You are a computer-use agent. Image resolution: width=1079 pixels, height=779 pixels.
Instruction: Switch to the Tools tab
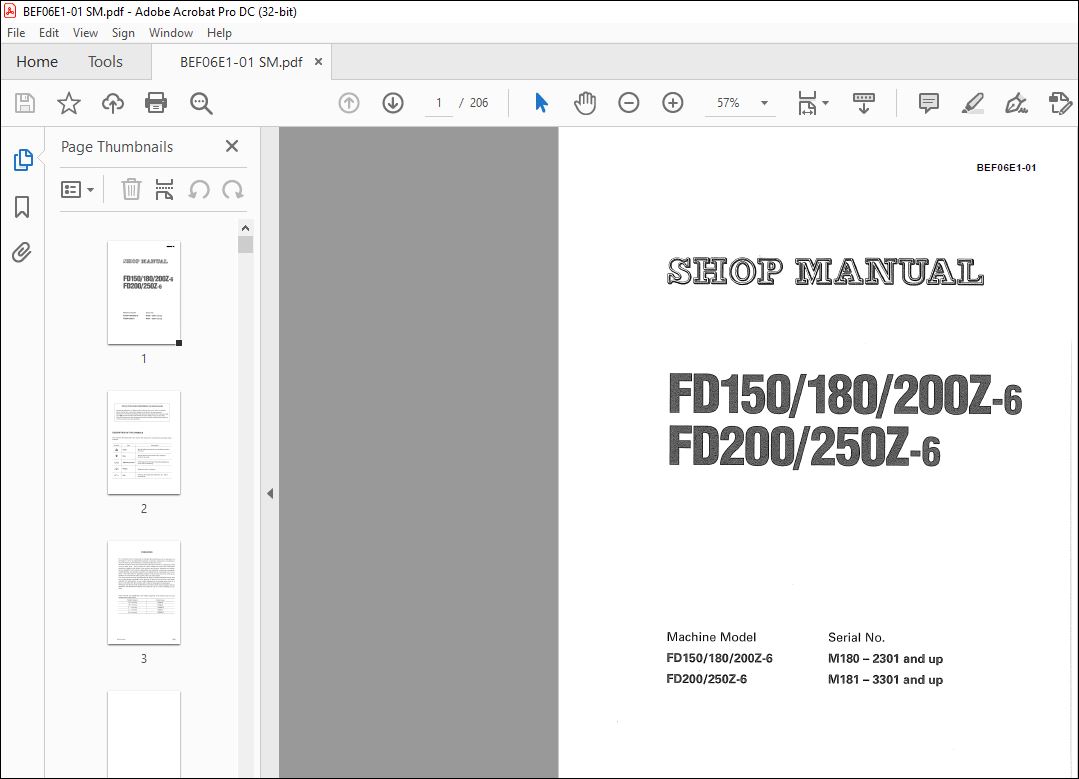tap(105, 62)
